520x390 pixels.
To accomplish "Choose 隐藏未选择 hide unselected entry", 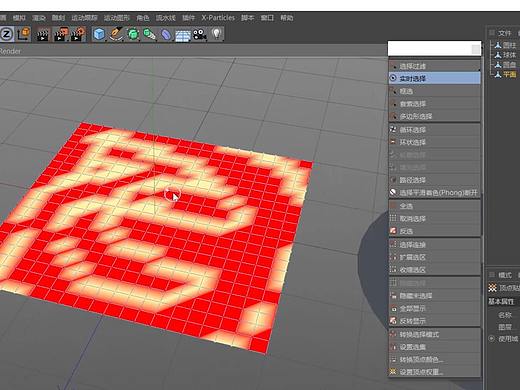I will pyautogui.click(x=435, y=296).
